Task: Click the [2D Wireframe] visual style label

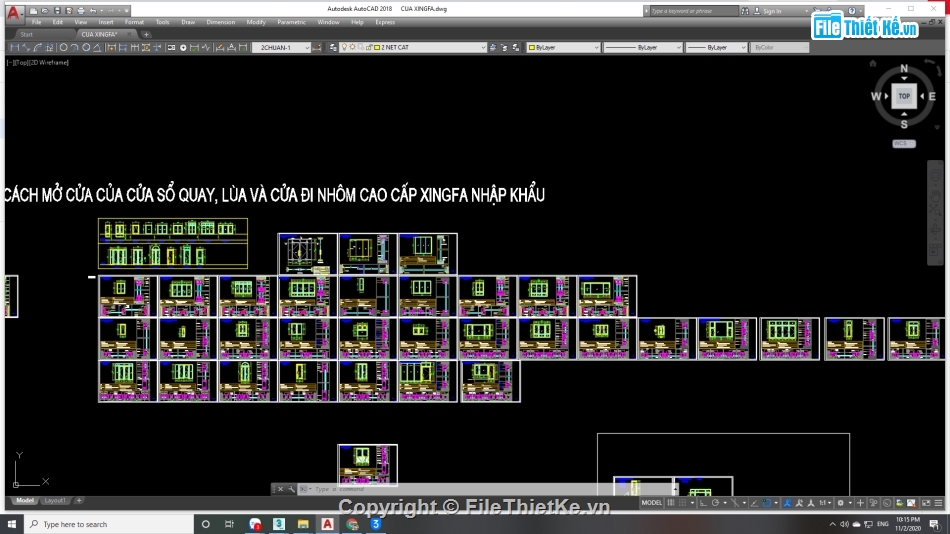Action: [x=49, y=62]
